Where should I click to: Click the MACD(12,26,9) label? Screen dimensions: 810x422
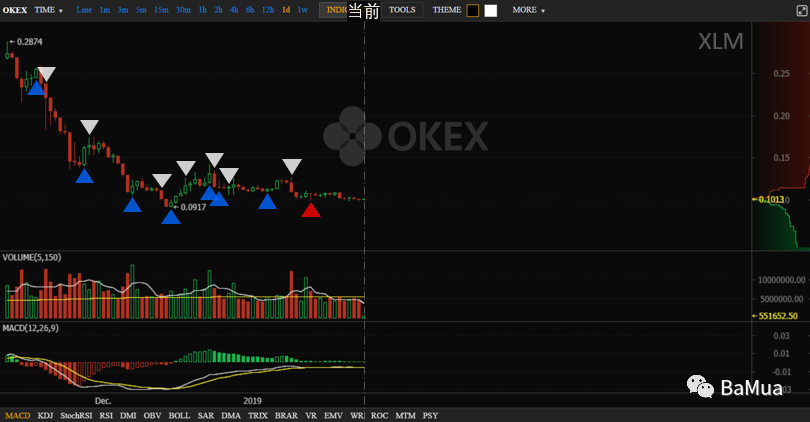point(30,328)
